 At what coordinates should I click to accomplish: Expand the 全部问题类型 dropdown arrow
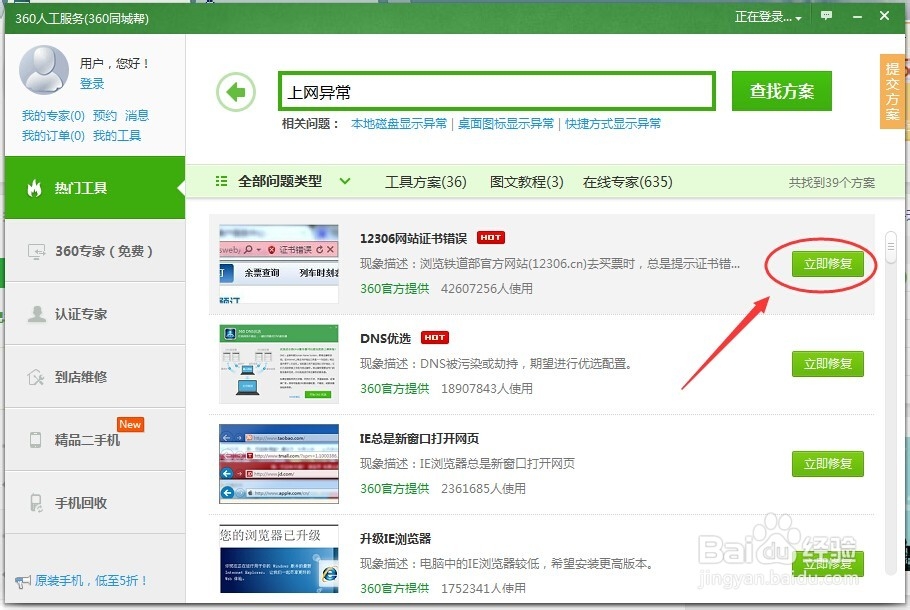pos(345,181)
